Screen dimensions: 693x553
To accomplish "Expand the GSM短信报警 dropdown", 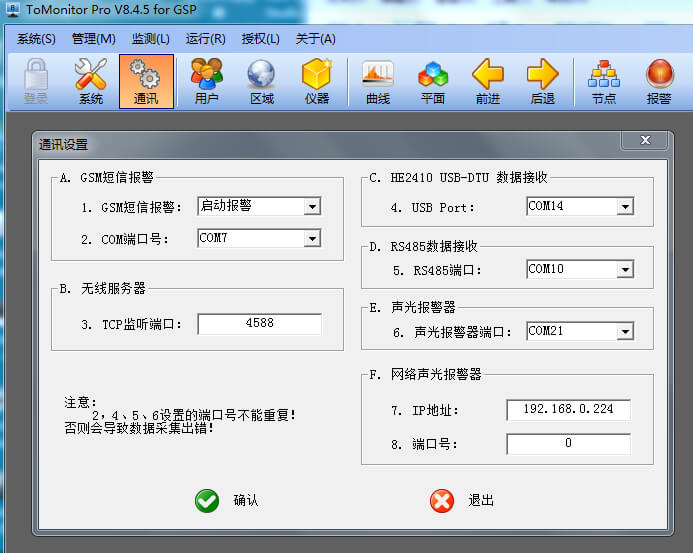I will (312, 207).
